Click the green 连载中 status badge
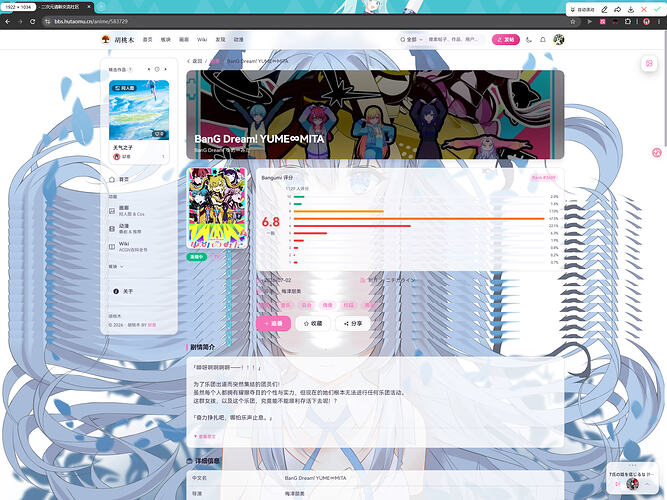The image size is (667, 500). coord(197,257)
